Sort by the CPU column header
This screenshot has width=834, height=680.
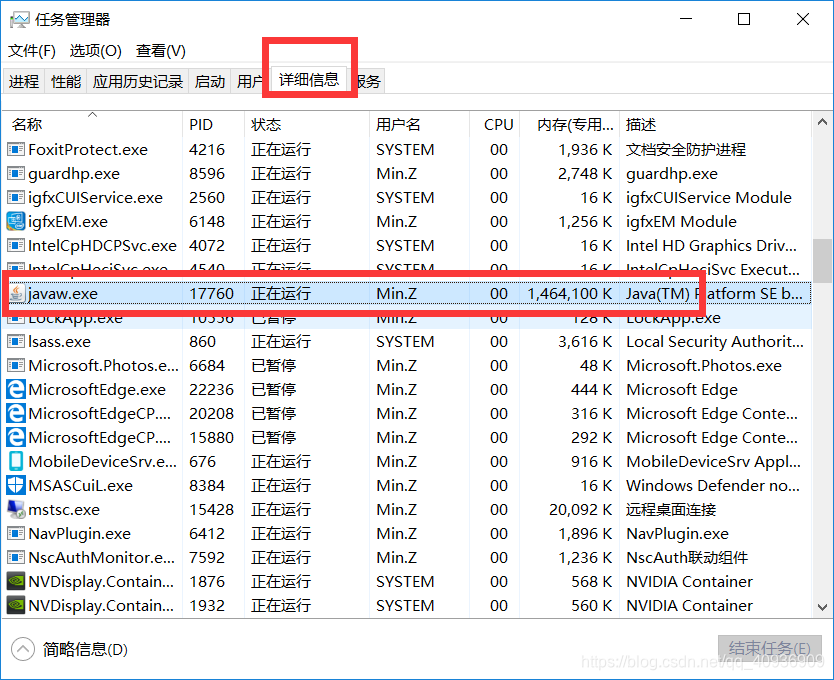(495, 125)
